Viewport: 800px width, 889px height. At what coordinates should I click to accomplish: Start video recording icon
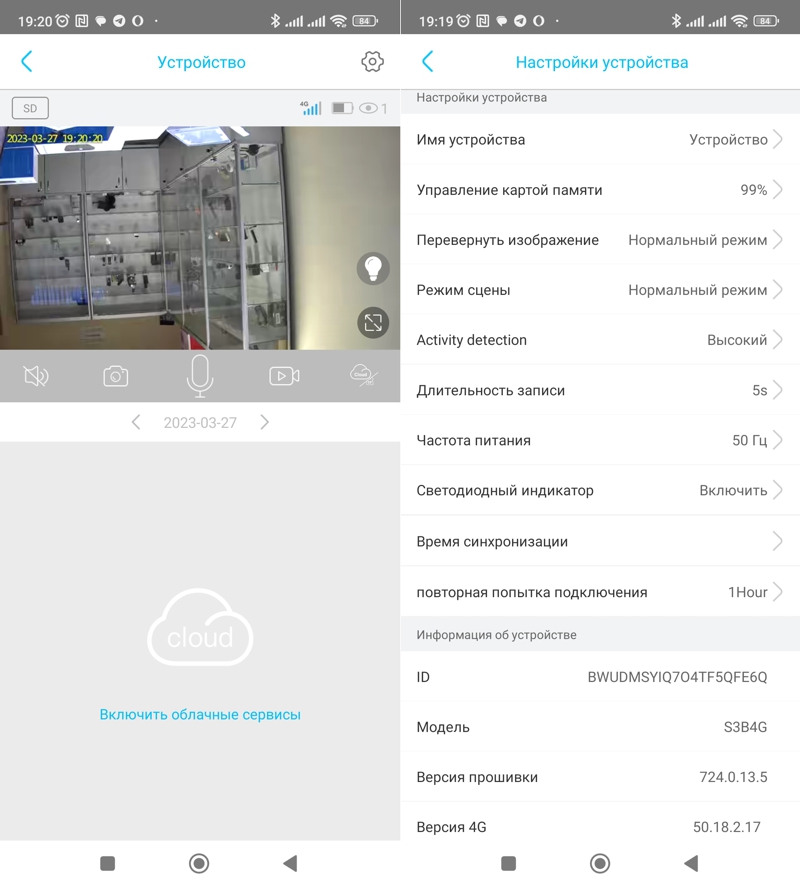(x=284, y=376)
